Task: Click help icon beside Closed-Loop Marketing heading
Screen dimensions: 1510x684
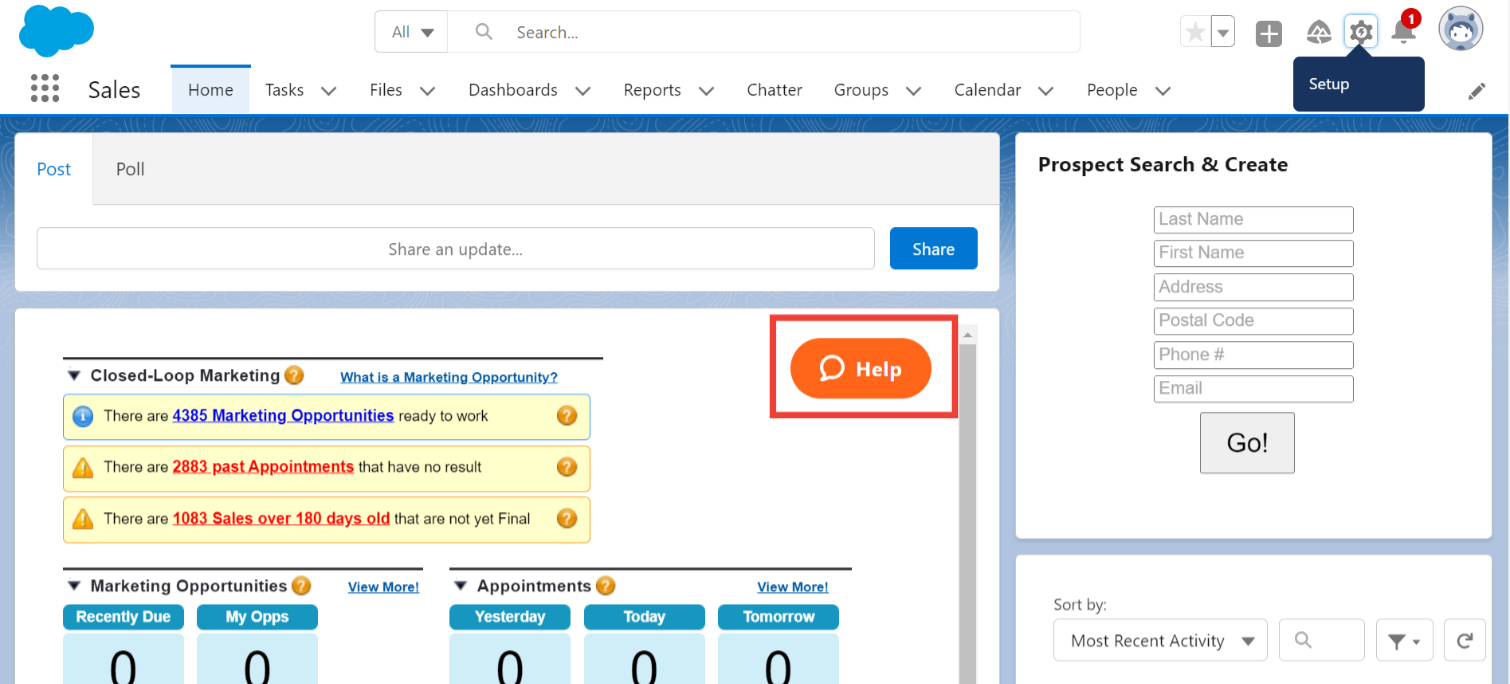Action: point(294,375)
